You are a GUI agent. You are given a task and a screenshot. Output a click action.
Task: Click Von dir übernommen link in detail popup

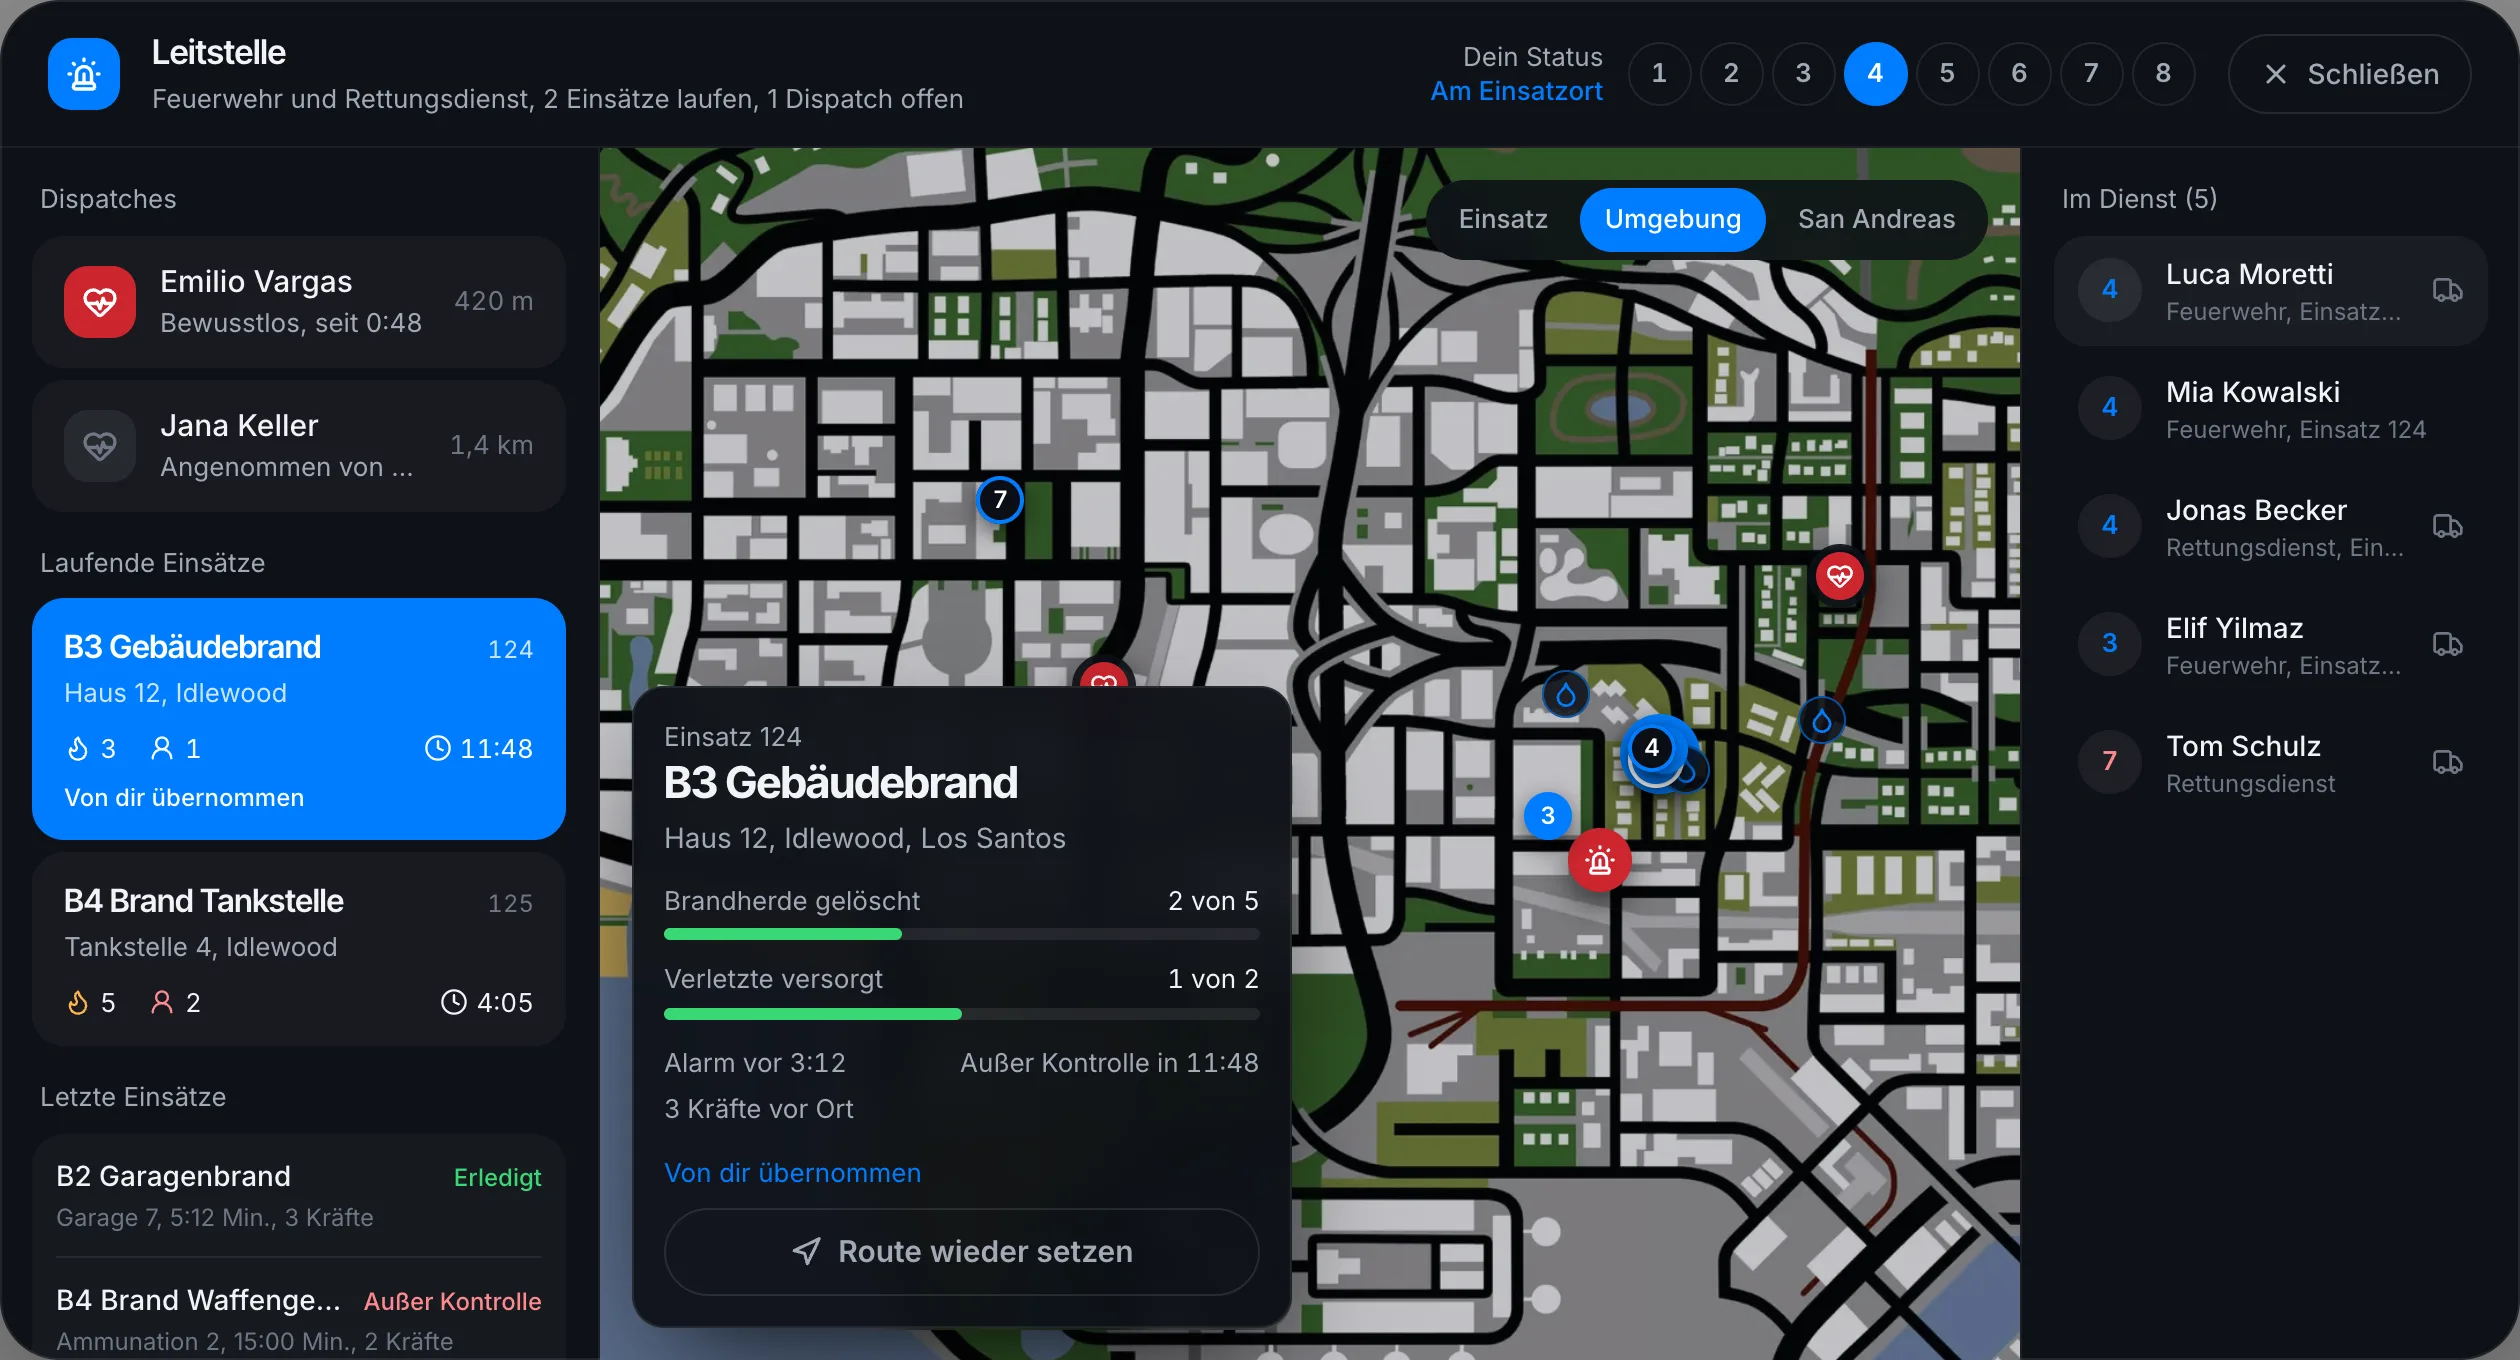pyautogui.click(x=792, y=1173)
